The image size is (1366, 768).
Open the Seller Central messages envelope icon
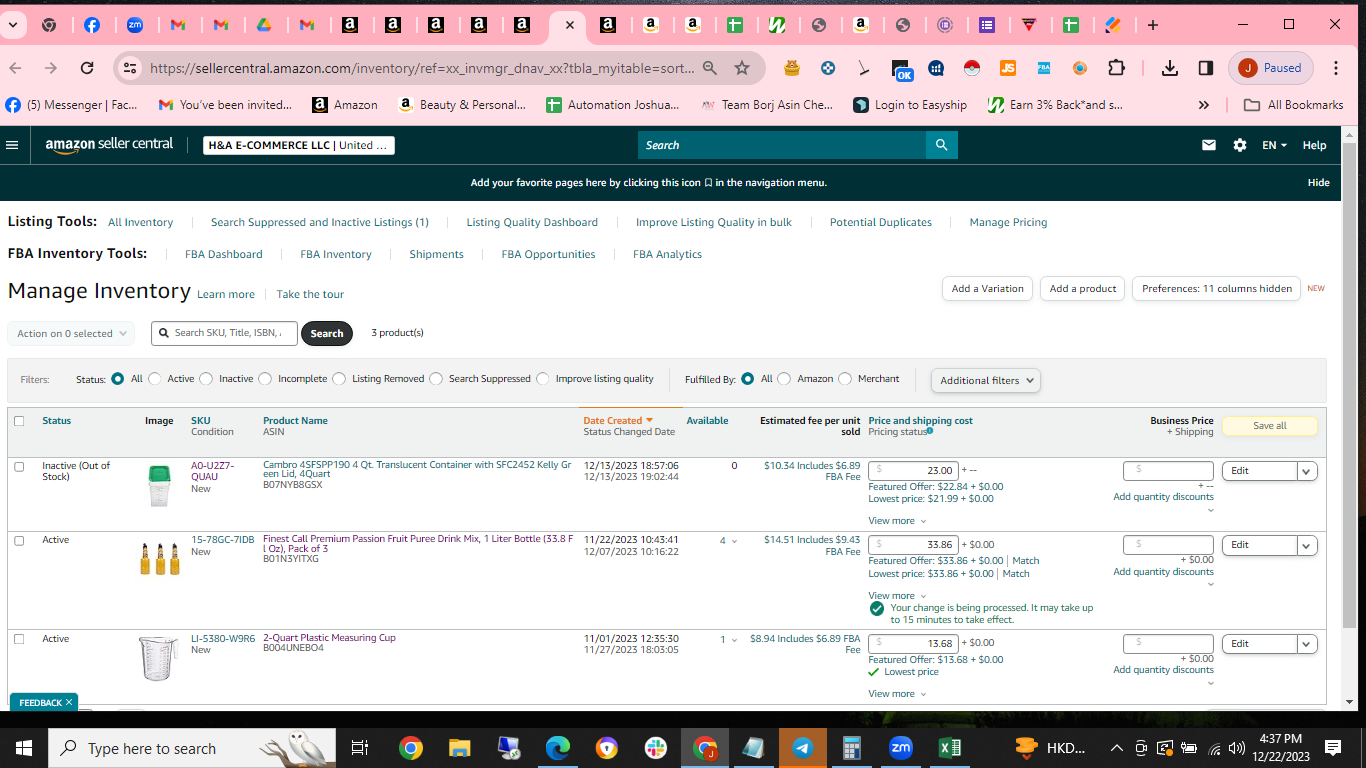1209,145
